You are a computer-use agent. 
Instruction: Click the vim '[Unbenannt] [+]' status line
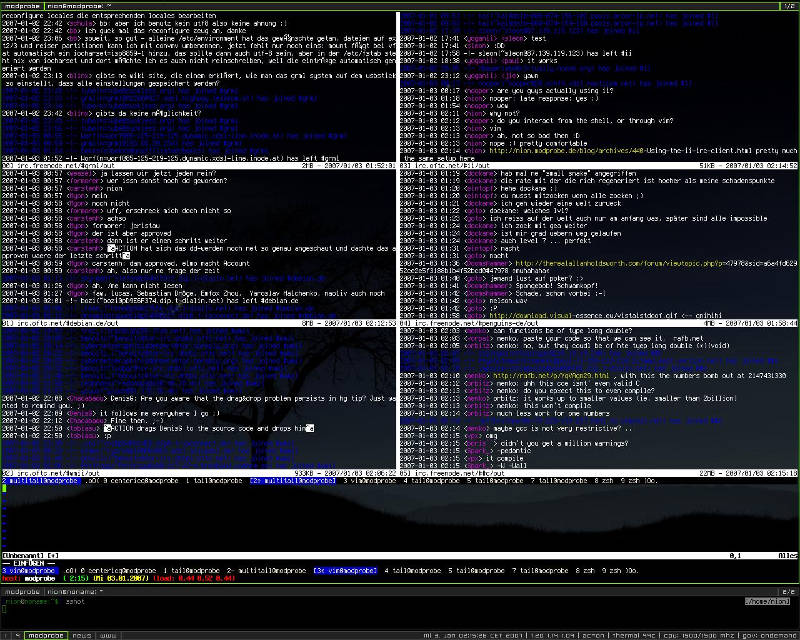point(399,555)
